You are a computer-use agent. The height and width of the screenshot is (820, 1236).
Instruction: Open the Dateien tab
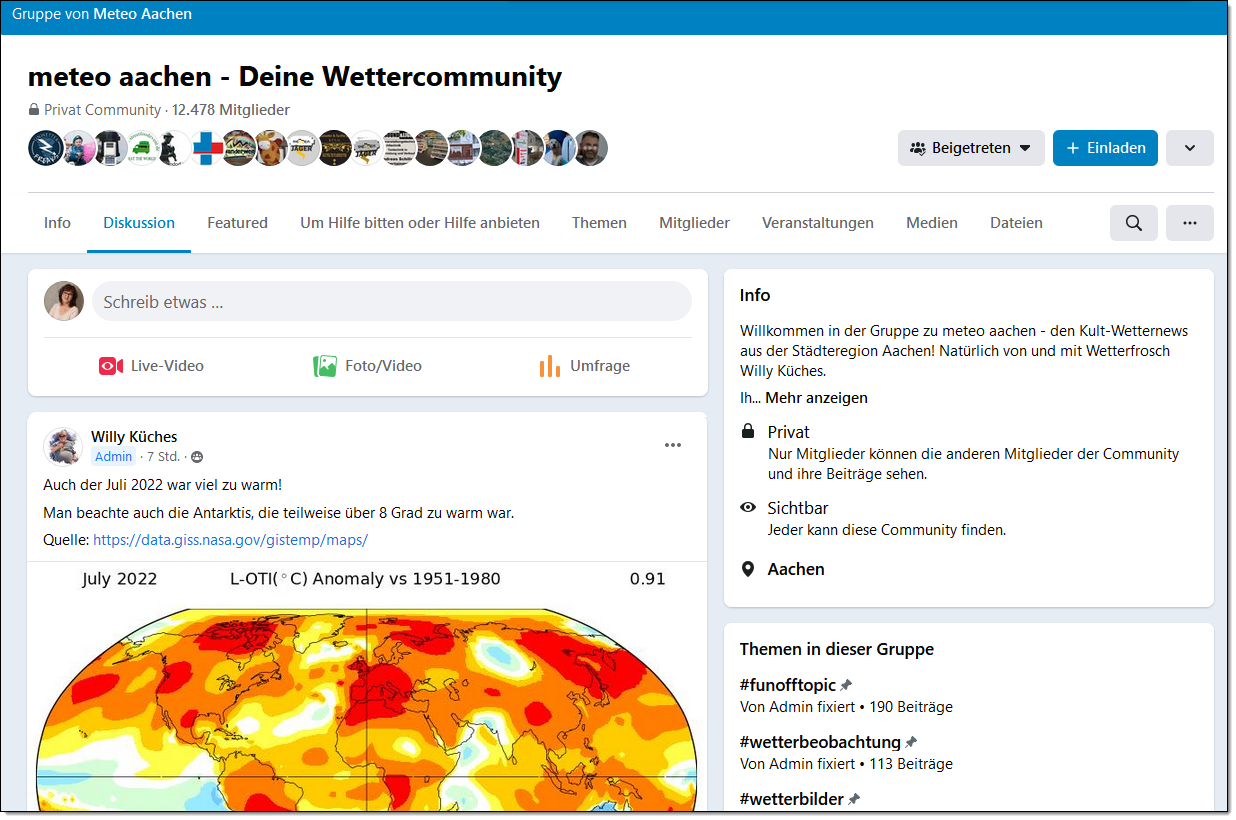tap(1016, 223)
